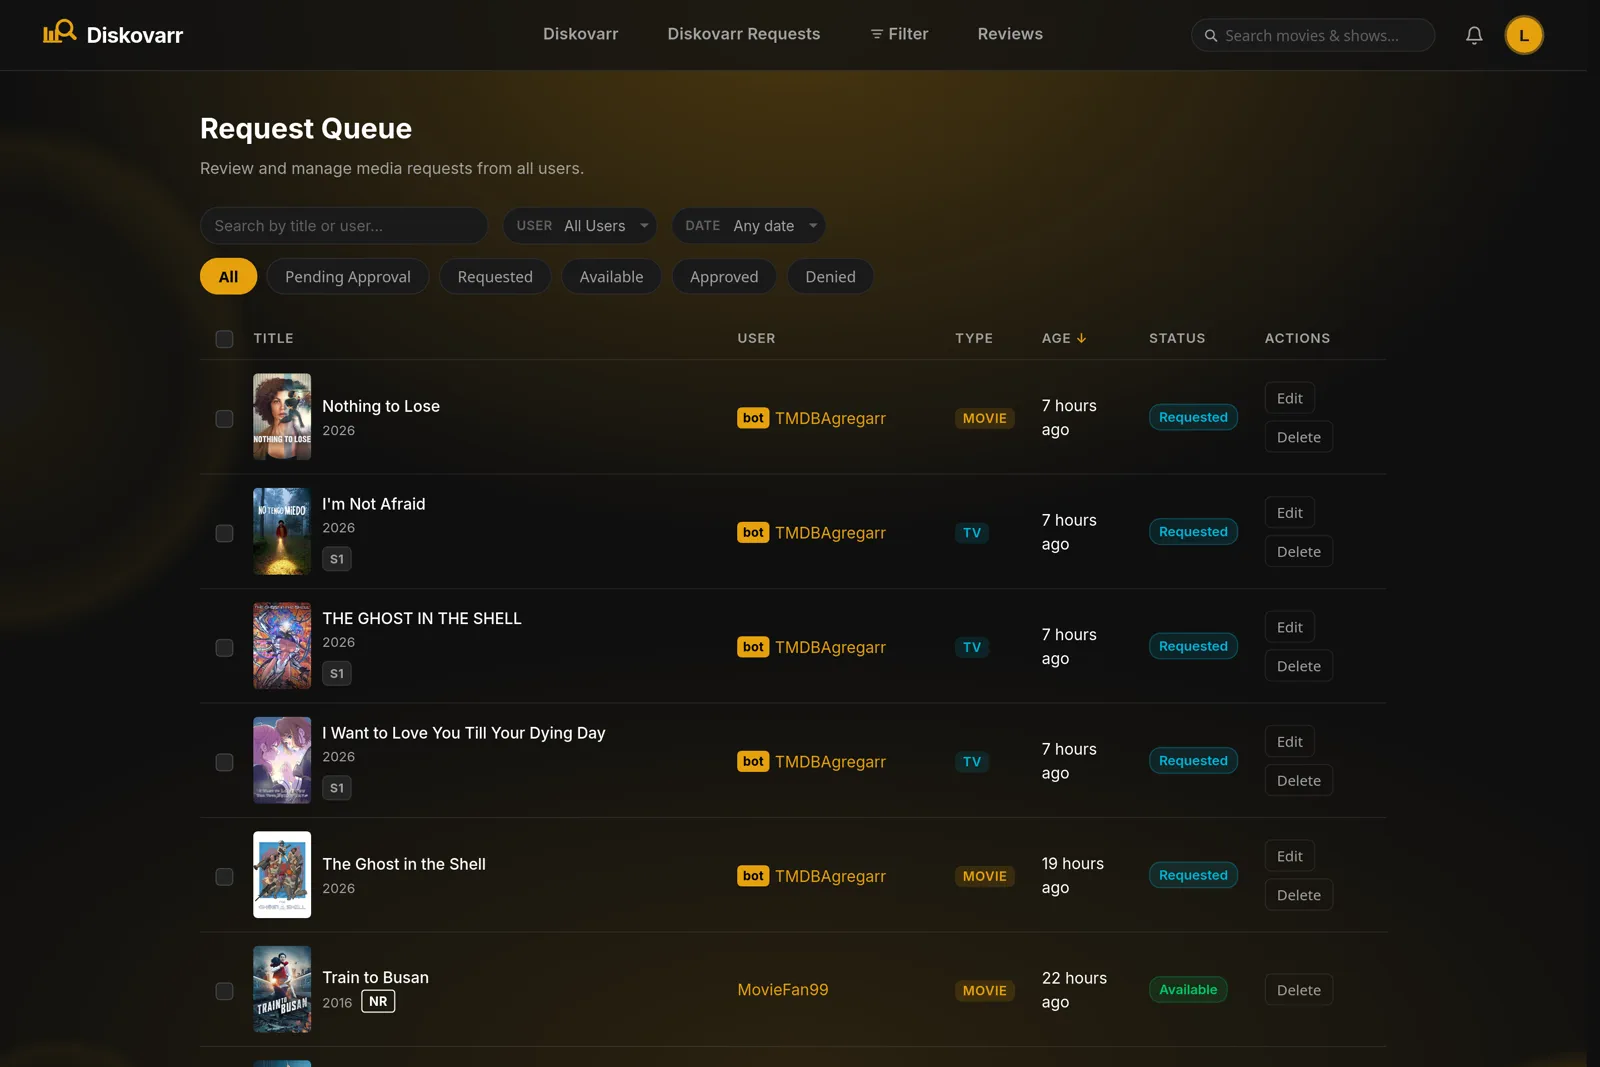Click the Requested status on Nothing to Lose
Screen dimensions: 1600x1067
pos(1193,417)
